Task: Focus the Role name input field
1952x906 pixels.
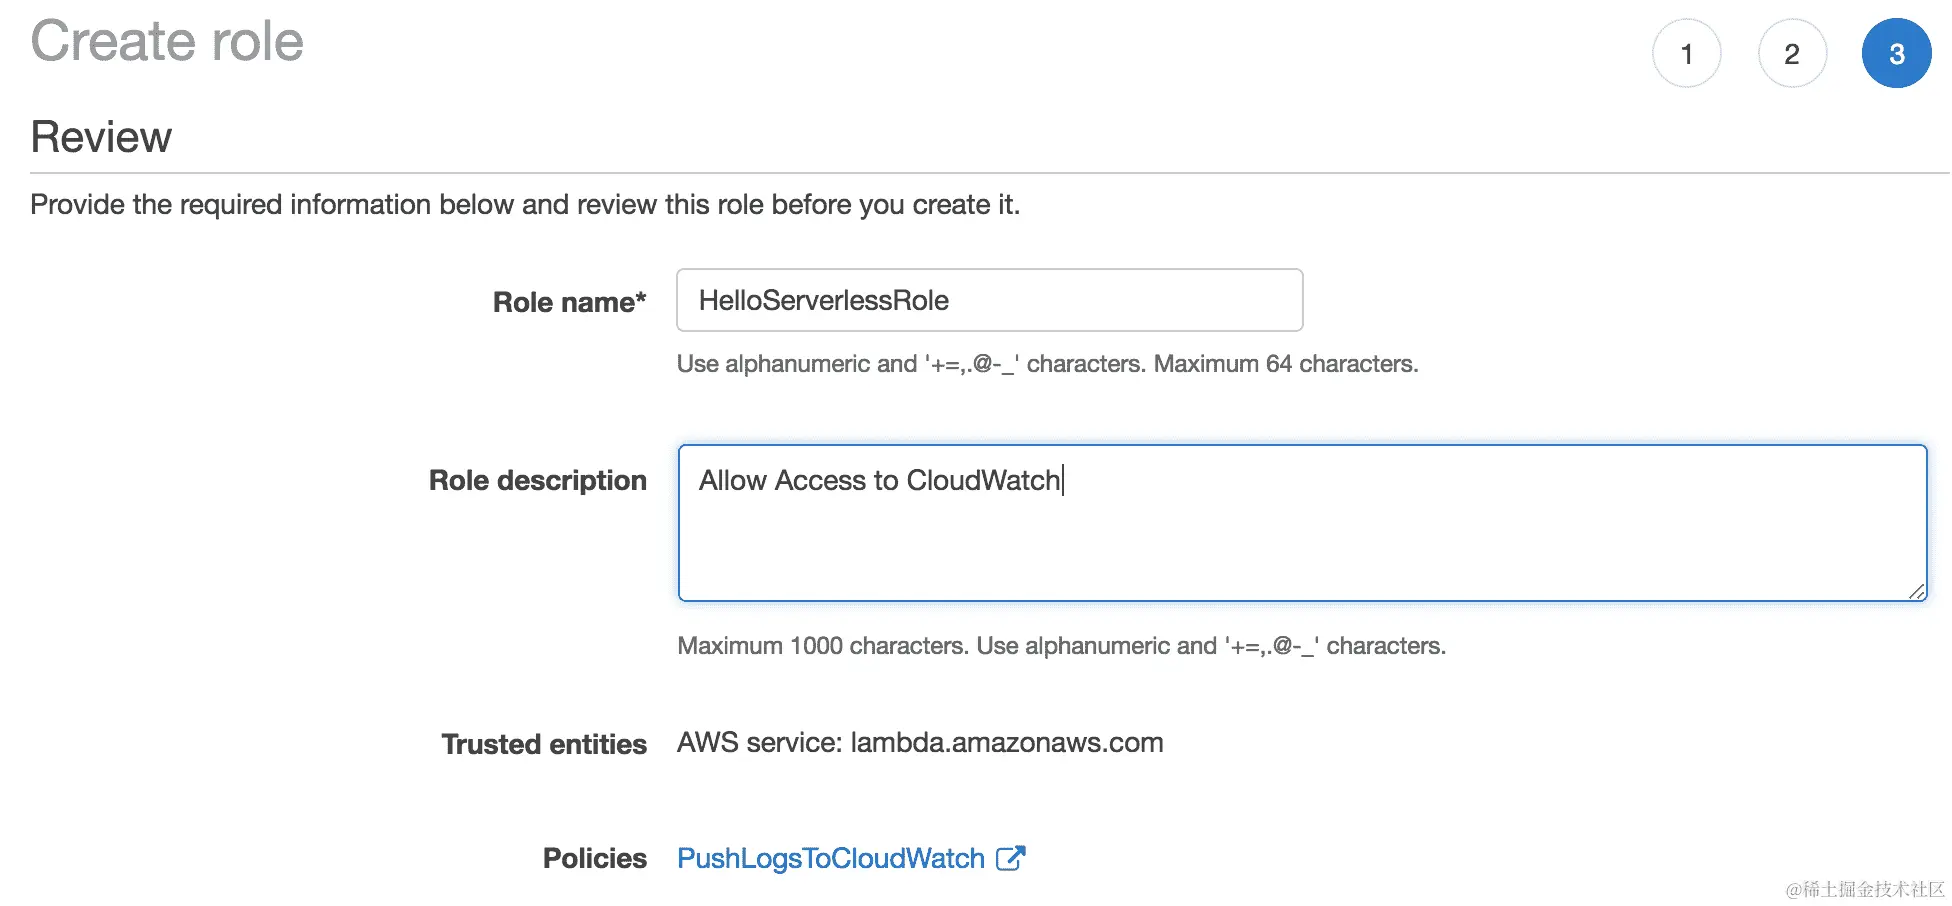Action: click(989, 300)
